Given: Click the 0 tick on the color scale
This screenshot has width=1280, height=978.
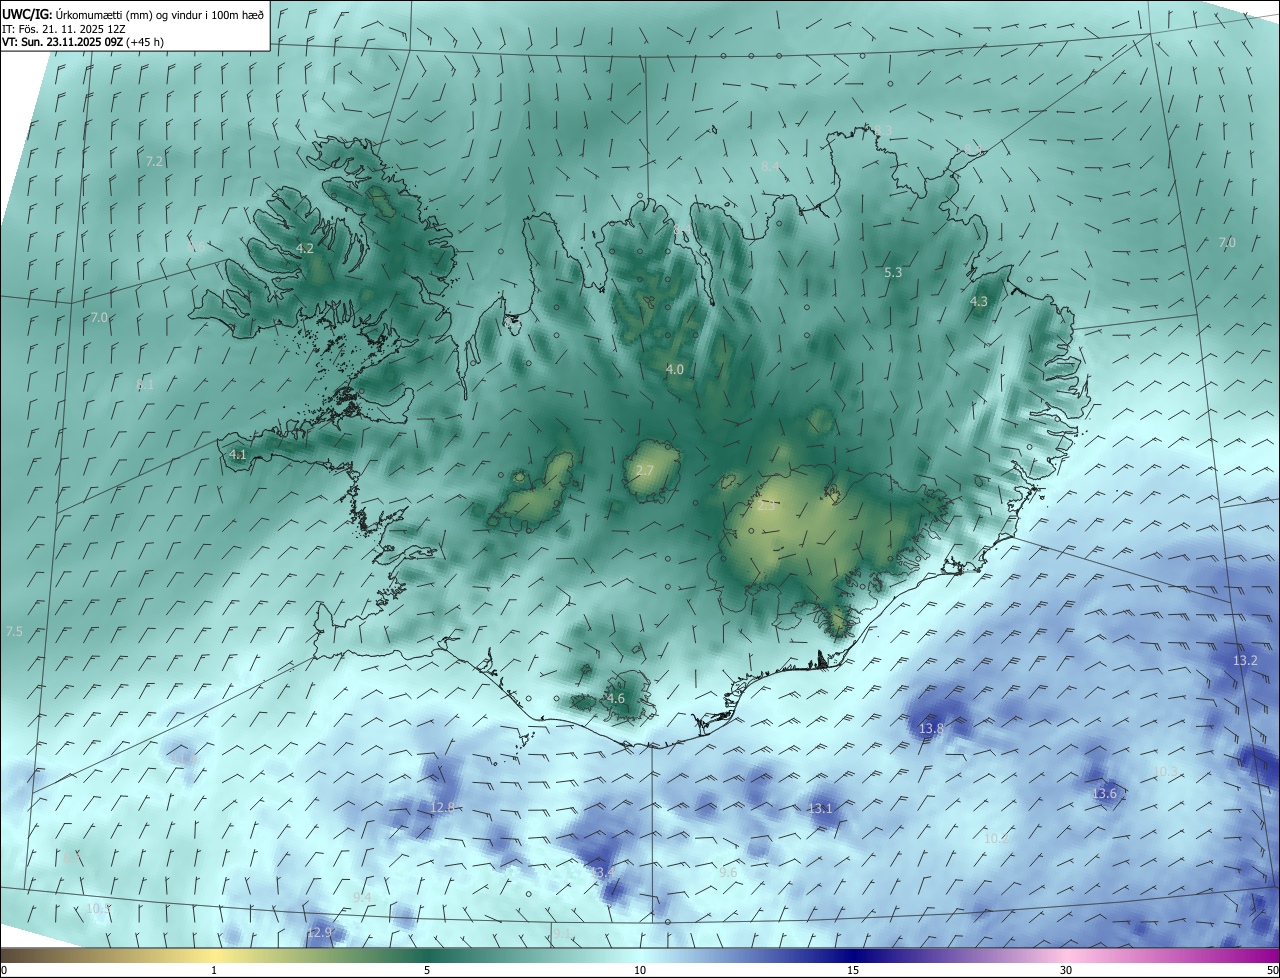Looking at the screenshot, I should click(3, 971).
